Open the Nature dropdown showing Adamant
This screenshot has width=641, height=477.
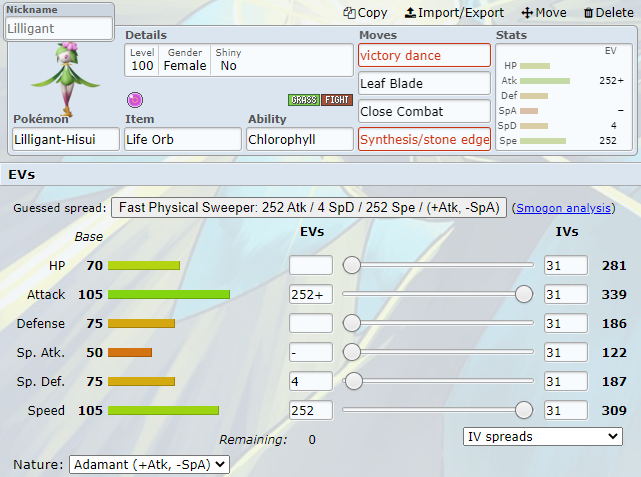(x=149, y=464)
